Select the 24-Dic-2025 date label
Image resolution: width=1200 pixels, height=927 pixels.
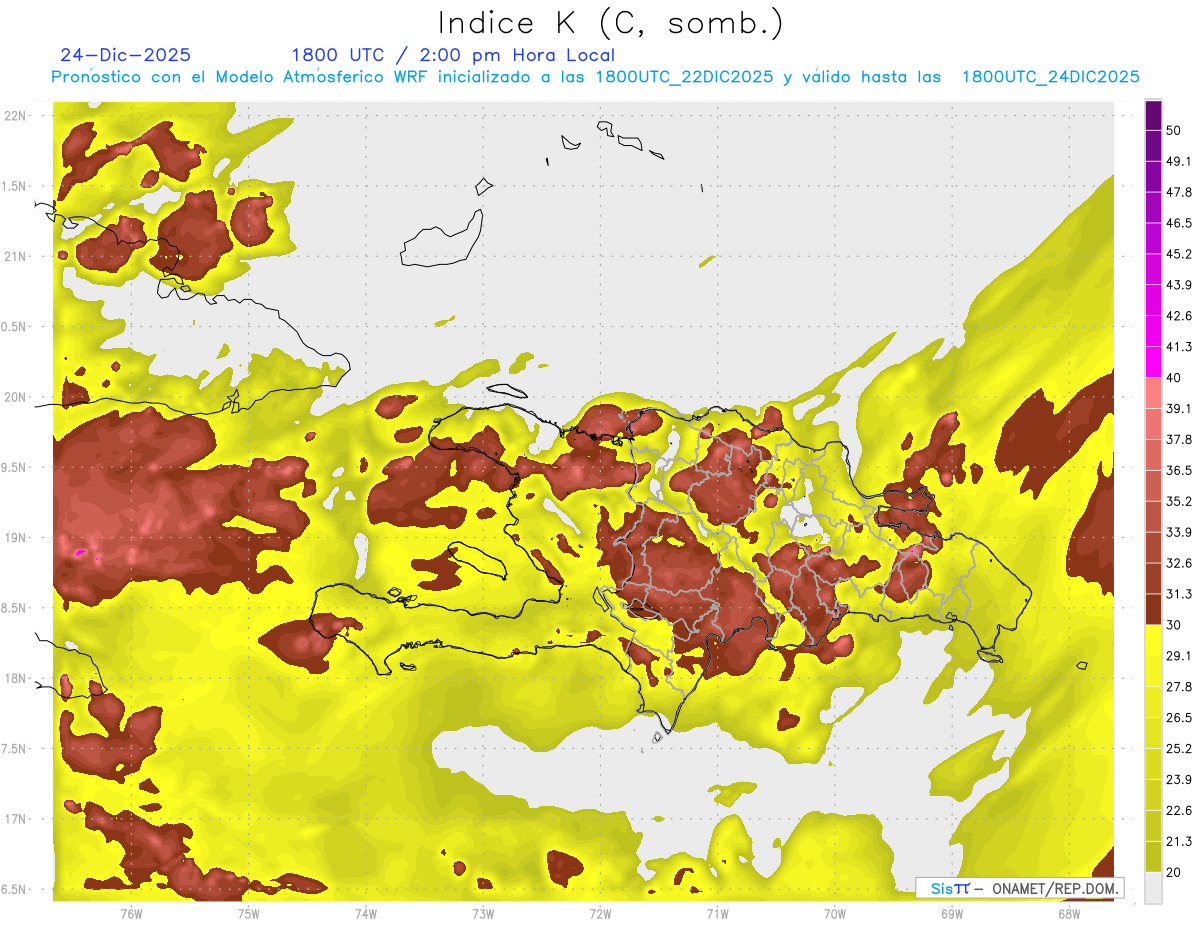coord(126,55)
